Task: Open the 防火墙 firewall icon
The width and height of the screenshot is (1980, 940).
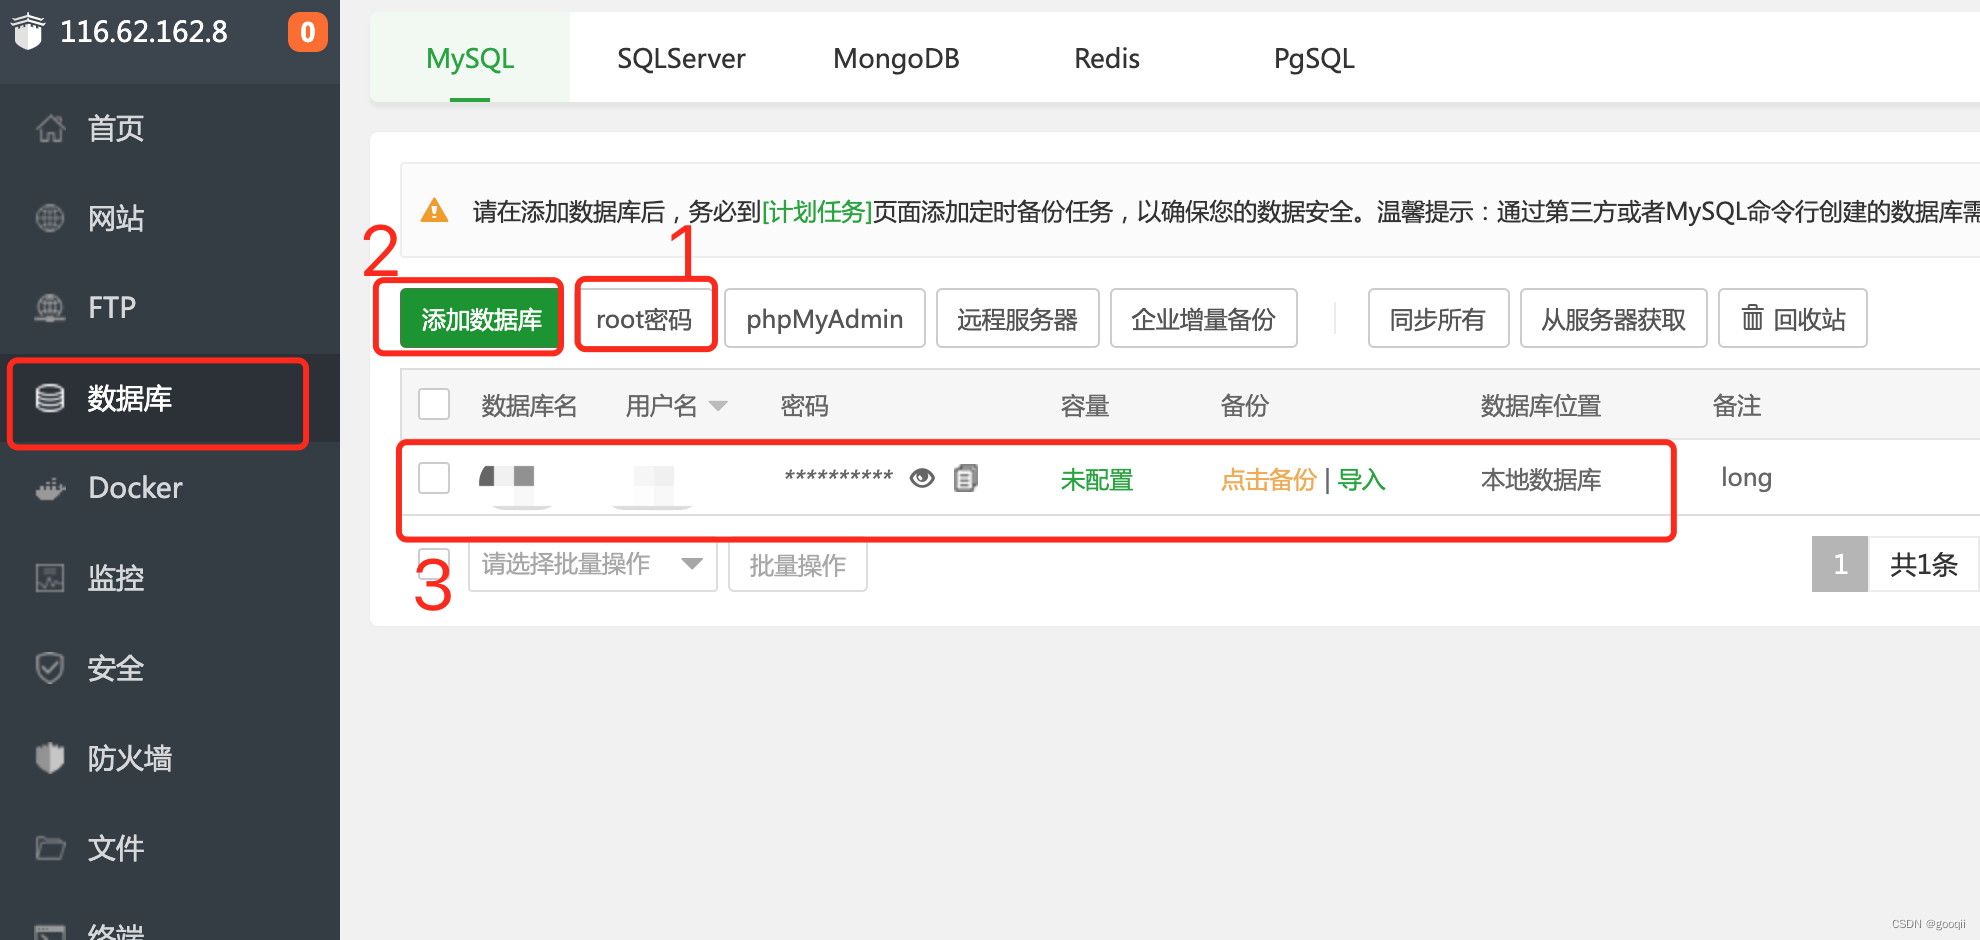Action: (50, 758)
